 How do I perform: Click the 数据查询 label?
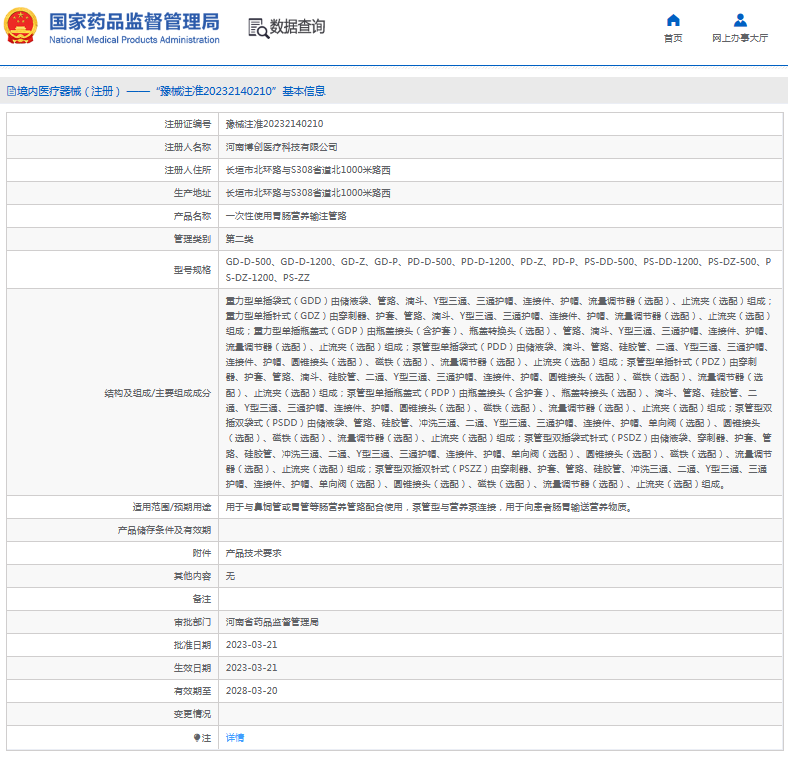tap(298, 26)
